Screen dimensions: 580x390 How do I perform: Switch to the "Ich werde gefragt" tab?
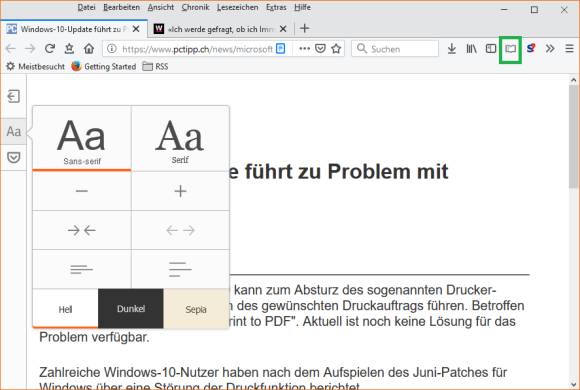tap(220, 29)
